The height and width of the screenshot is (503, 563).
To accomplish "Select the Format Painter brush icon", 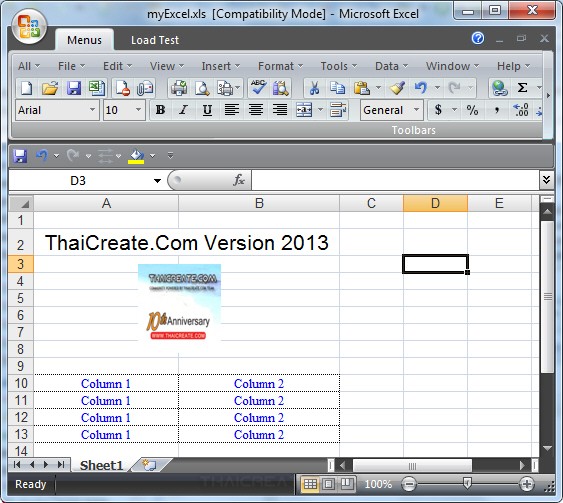I will coord(397,88).
